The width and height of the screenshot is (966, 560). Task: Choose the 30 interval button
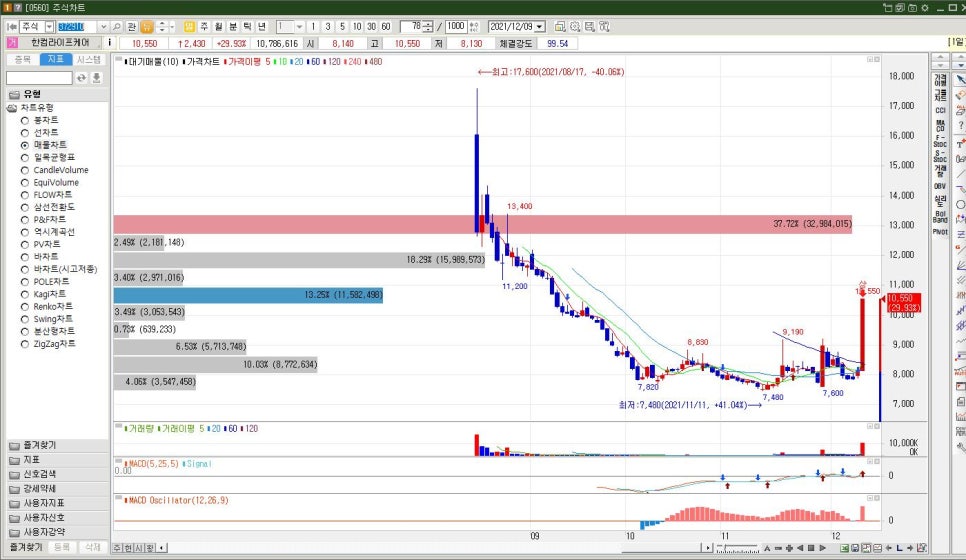[x=371, y=26]
